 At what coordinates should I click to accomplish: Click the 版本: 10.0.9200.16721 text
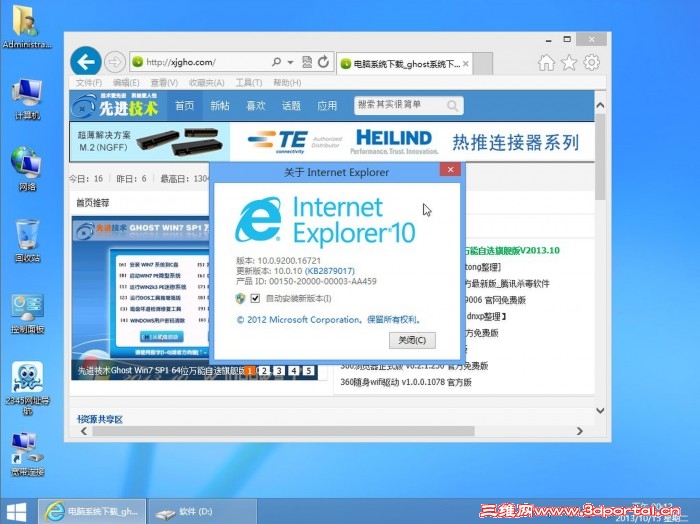tap(278, 261)
